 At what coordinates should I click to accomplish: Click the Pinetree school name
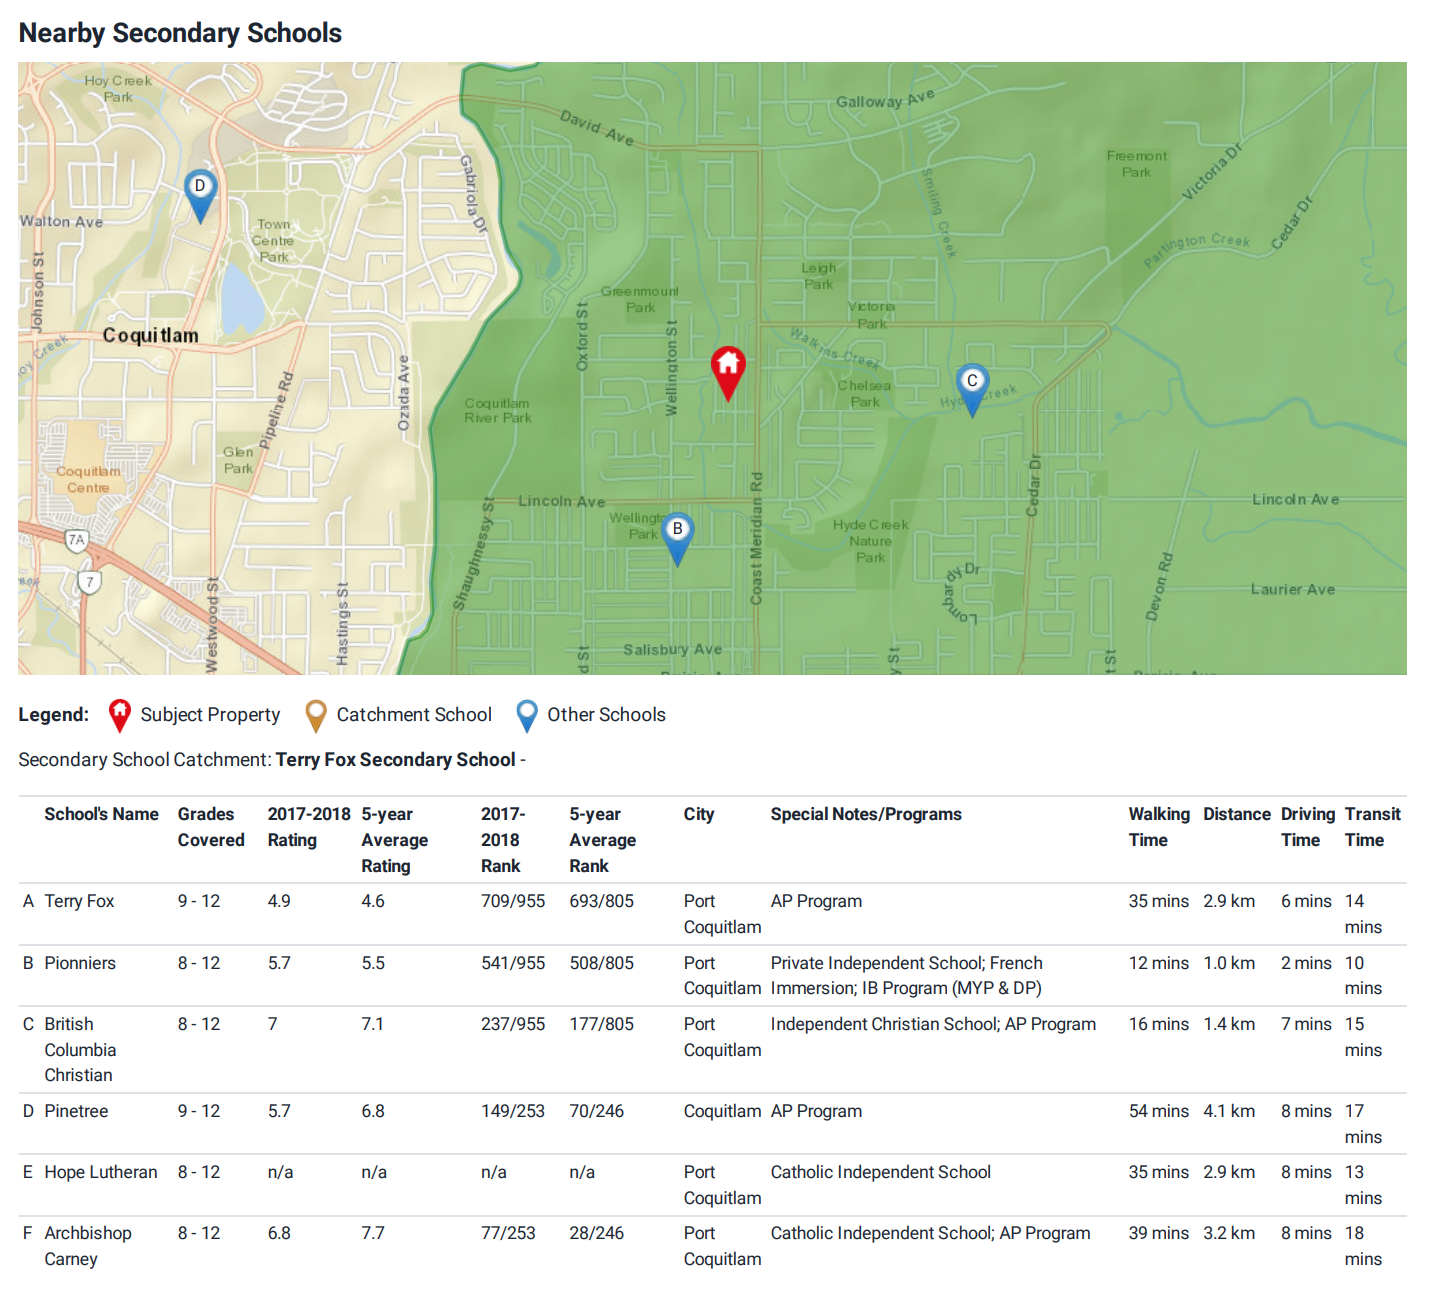tap(76, 1111)
